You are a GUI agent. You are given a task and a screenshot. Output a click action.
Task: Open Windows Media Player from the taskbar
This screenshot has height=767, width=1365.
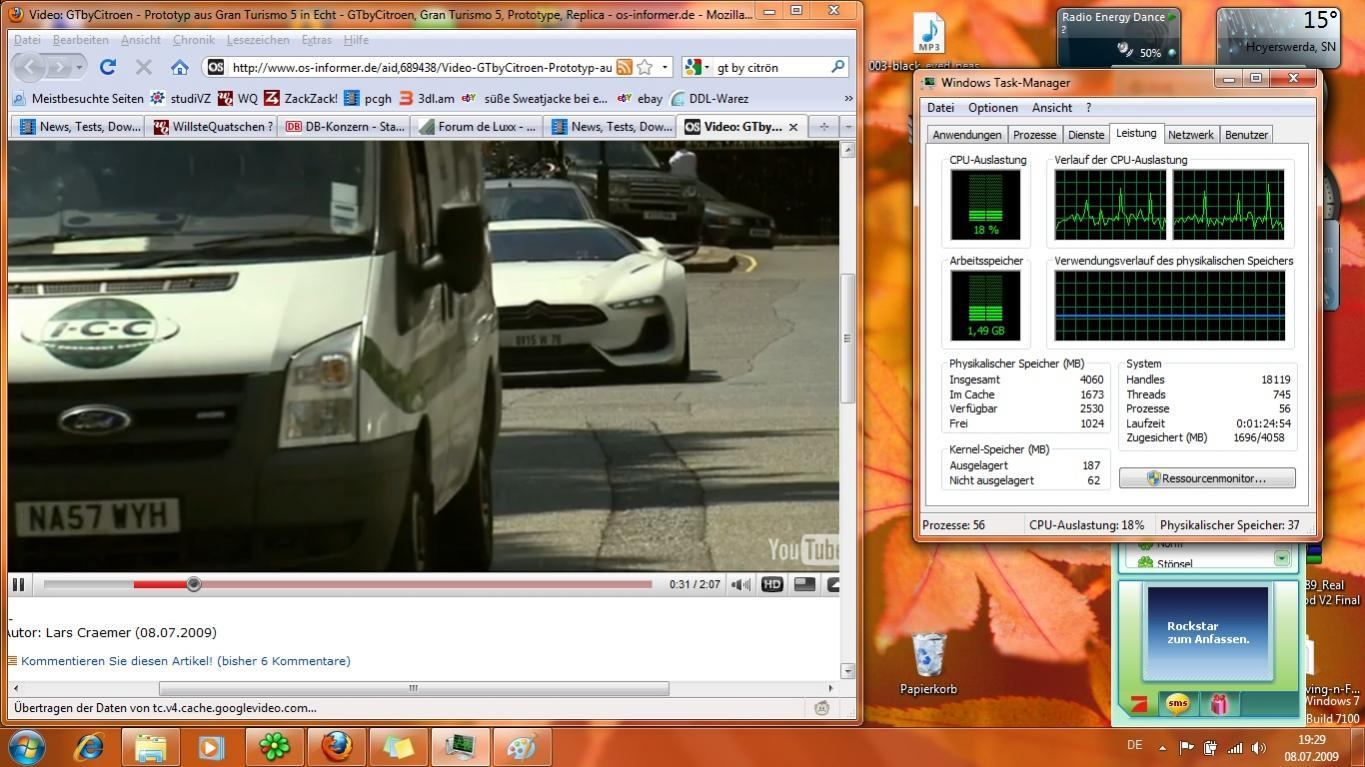tap(211, 747)
